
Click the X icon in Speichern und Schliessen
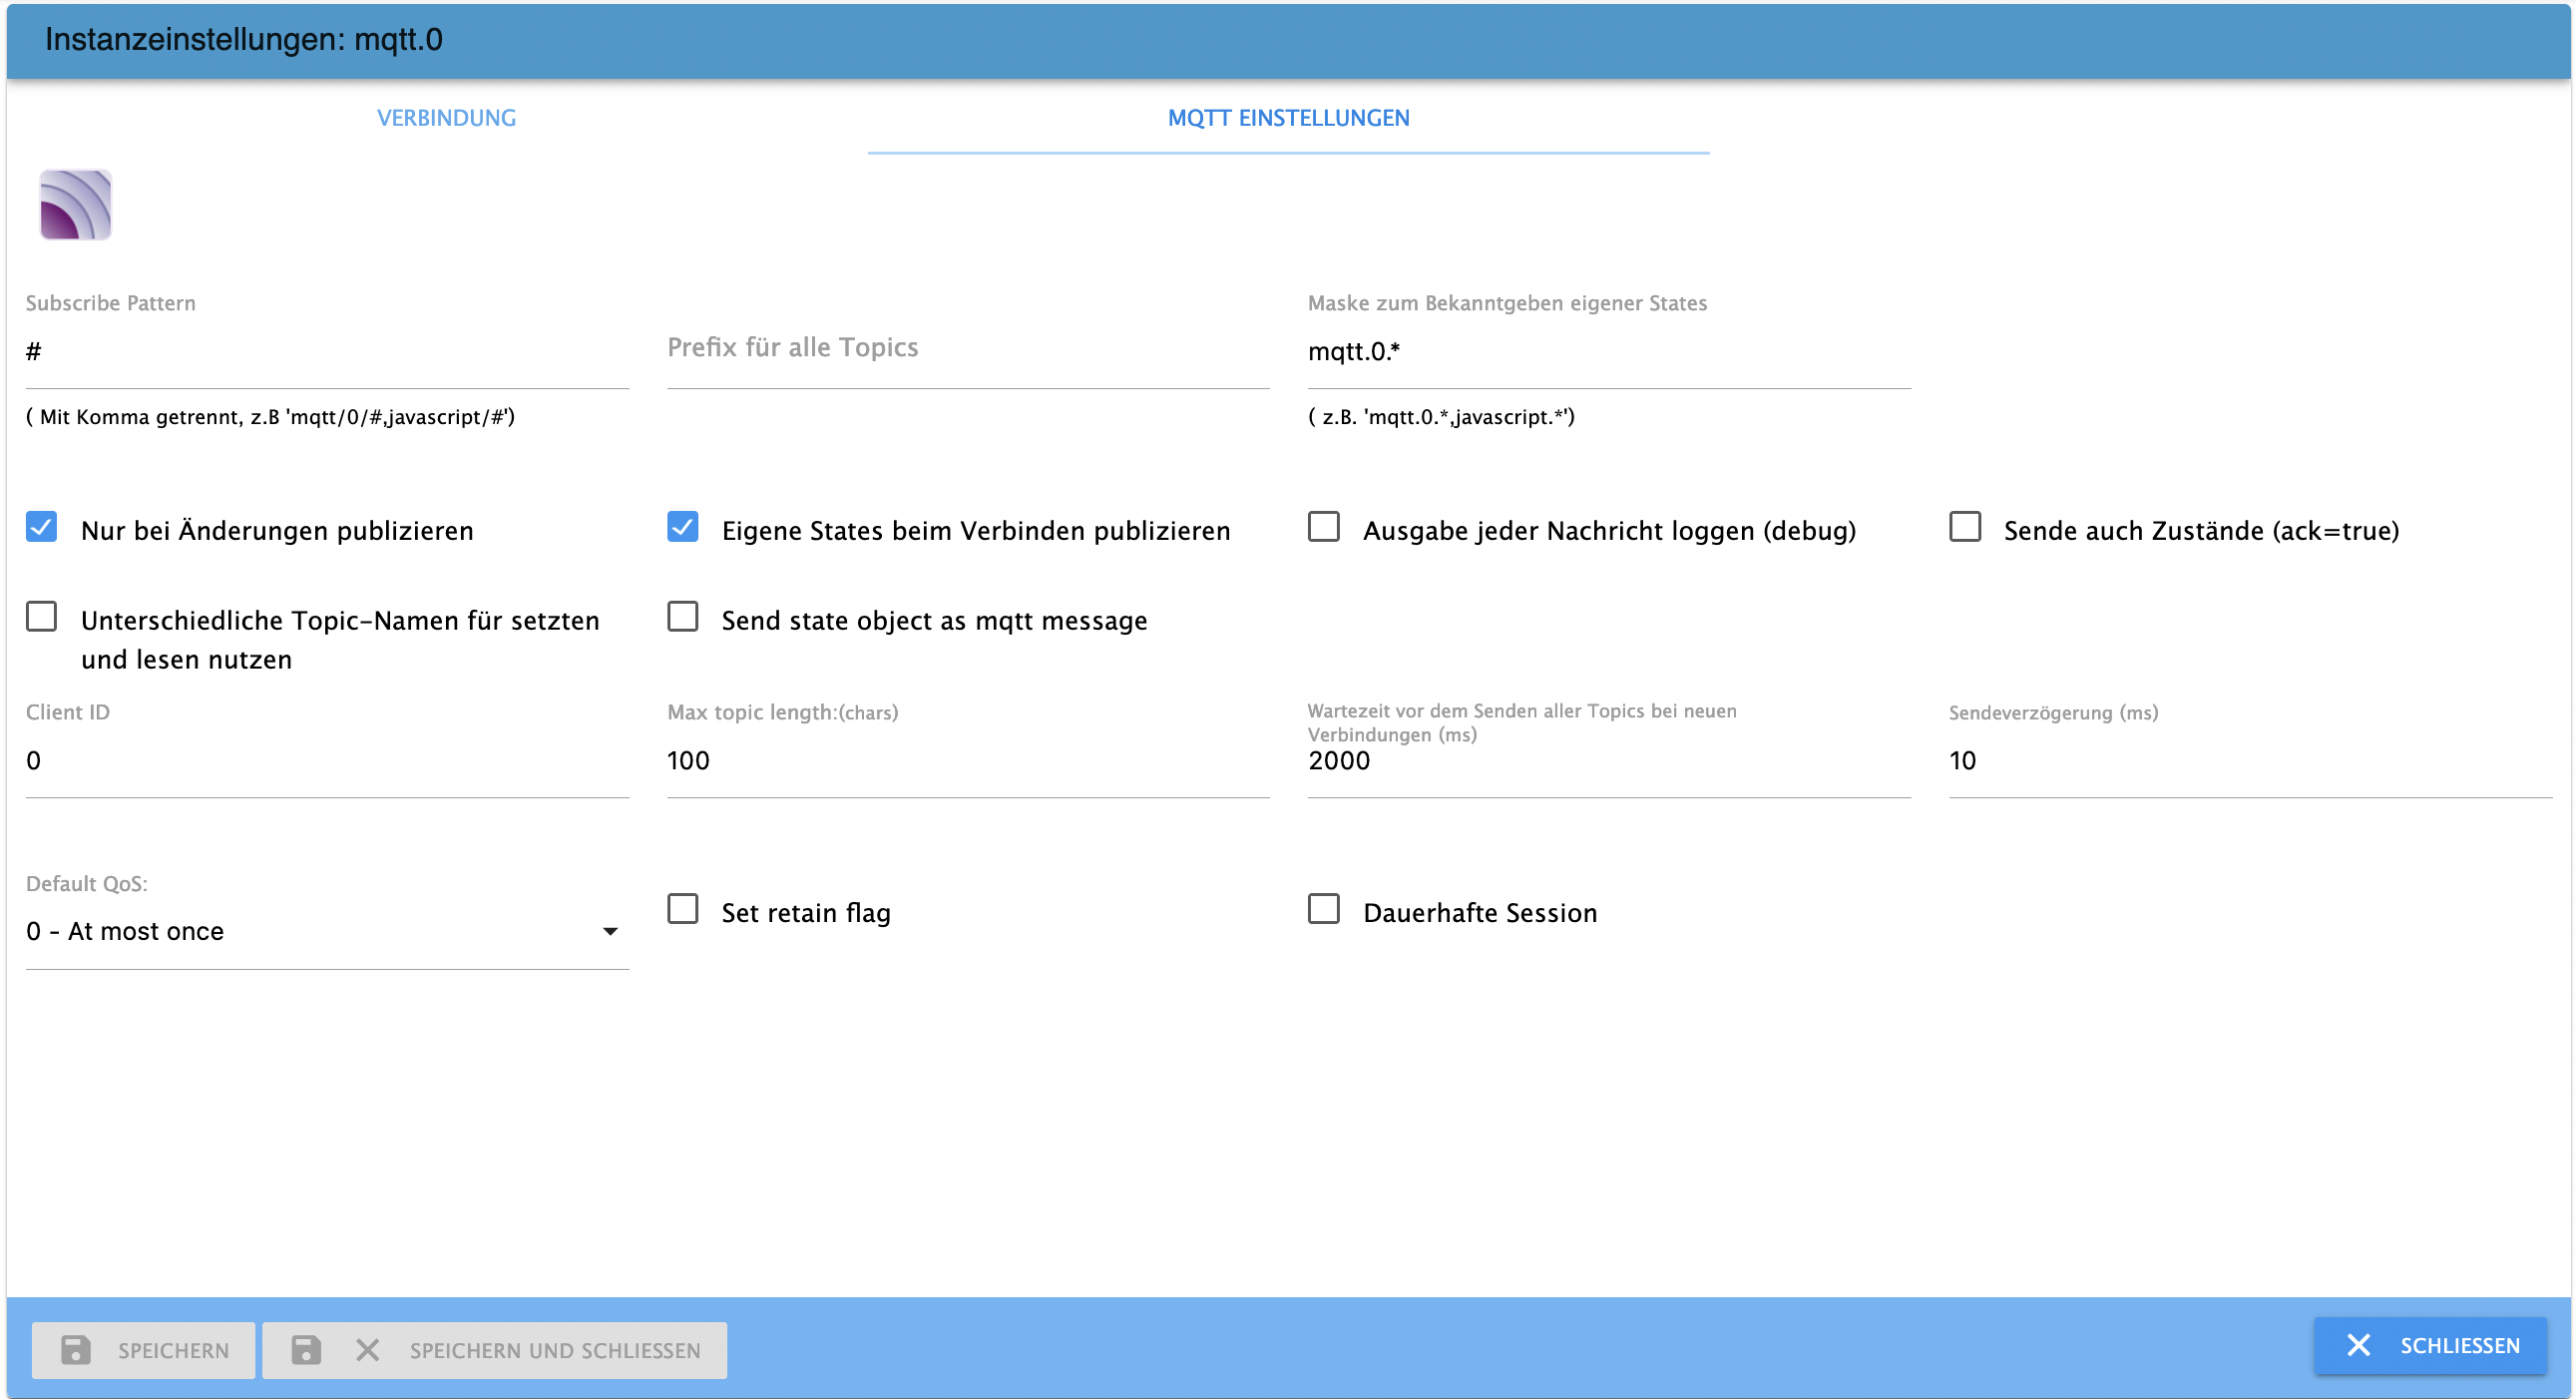[367, 1349]
